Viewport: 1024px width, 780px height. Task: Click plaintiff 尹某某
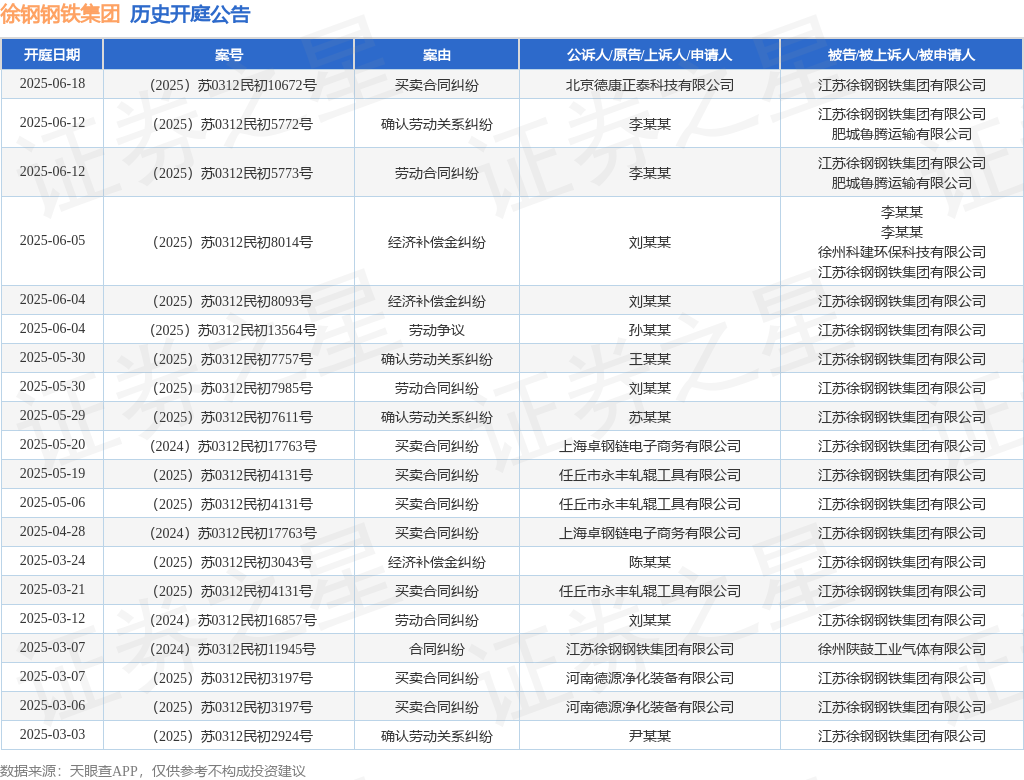click(650, 736)
